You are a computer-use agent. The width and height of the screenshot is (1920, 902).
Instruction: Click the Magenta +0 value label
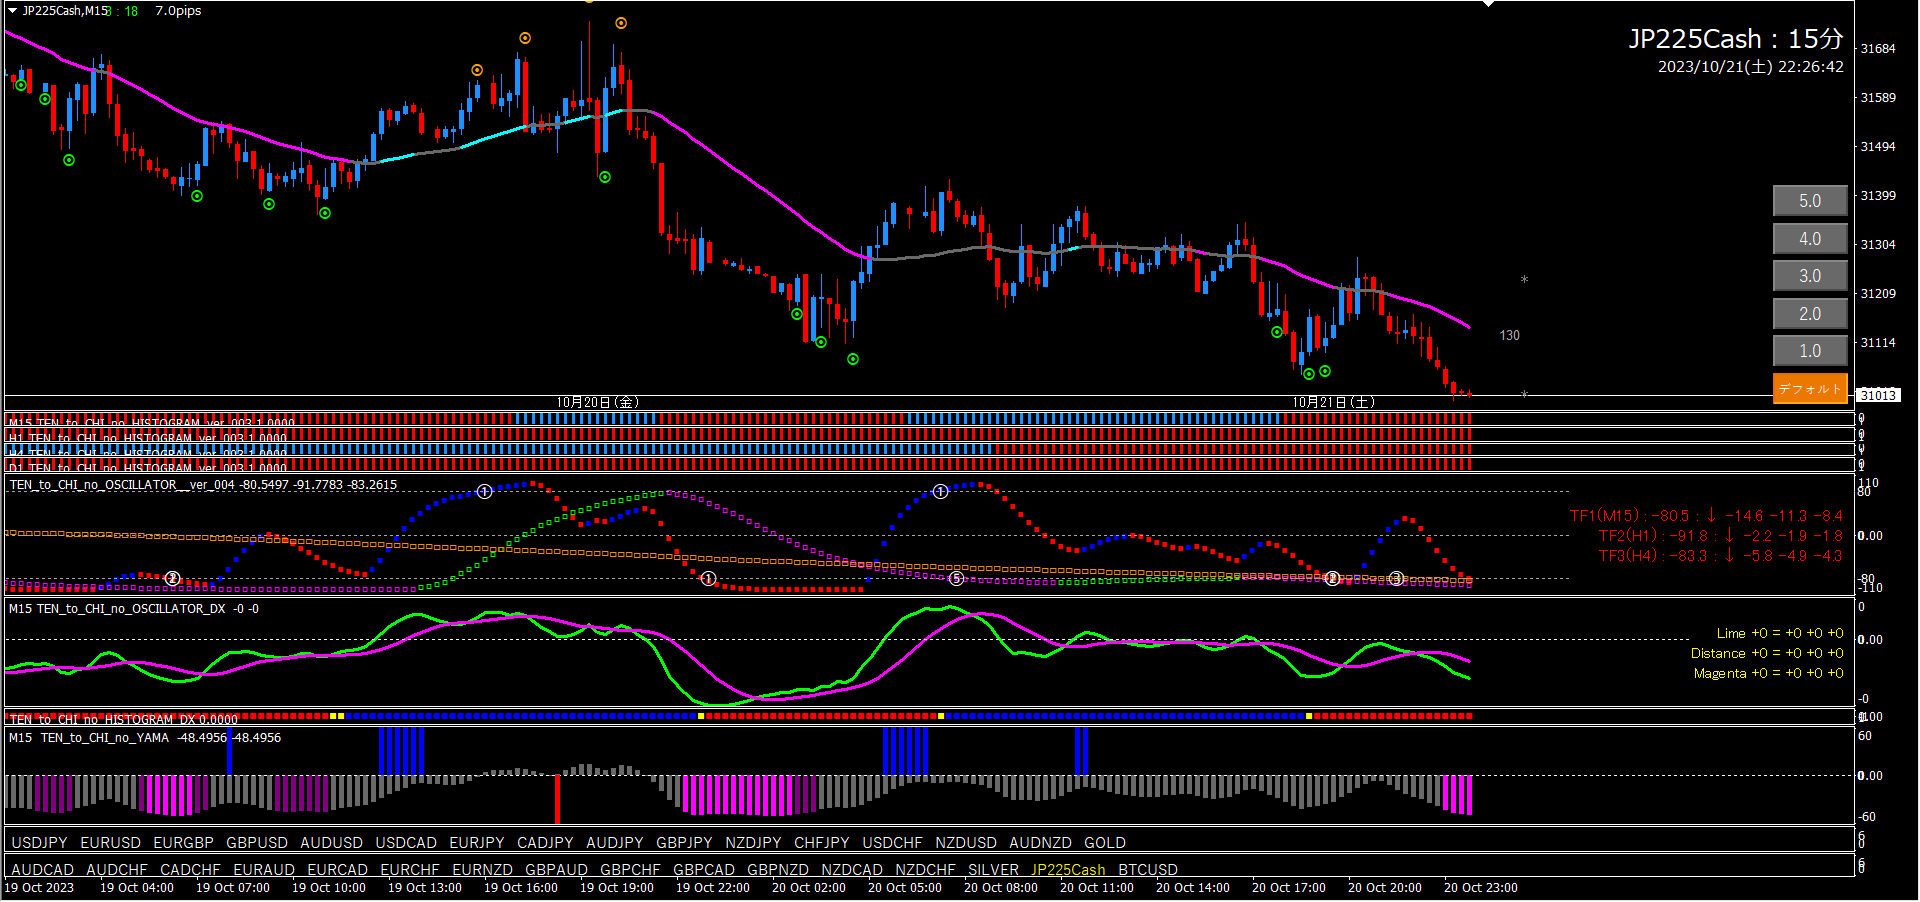(1768, 673)
